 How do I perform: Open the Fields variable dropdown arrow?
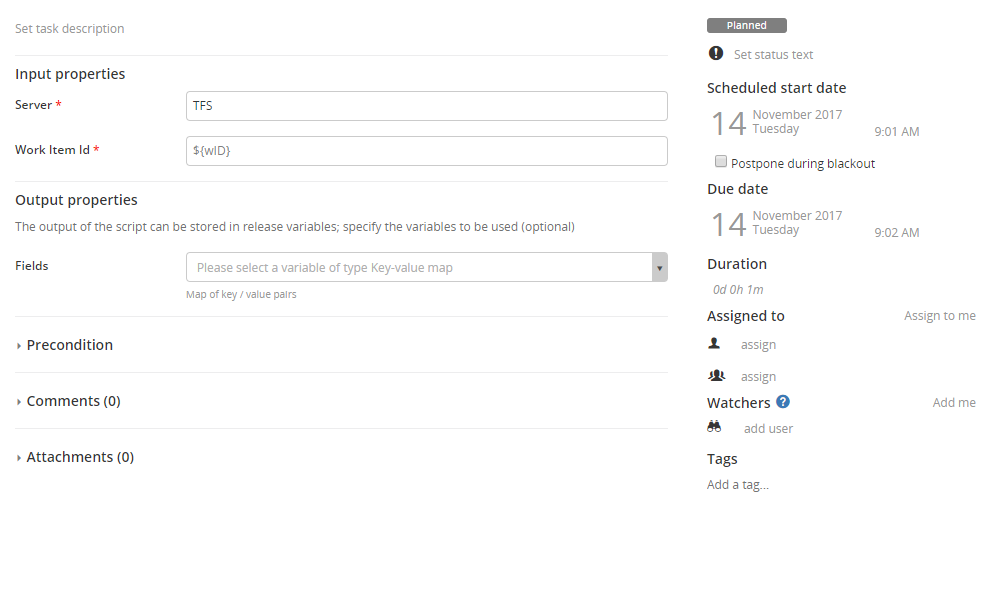point(659,267)
